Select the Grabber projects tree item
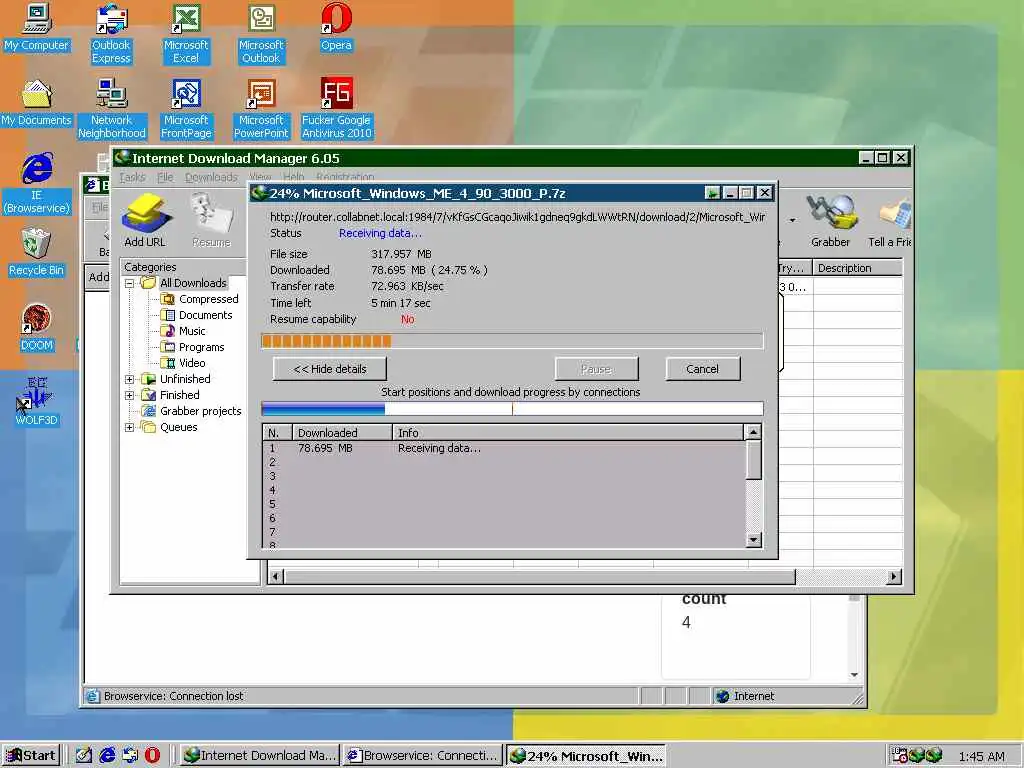 coord(192,411)
